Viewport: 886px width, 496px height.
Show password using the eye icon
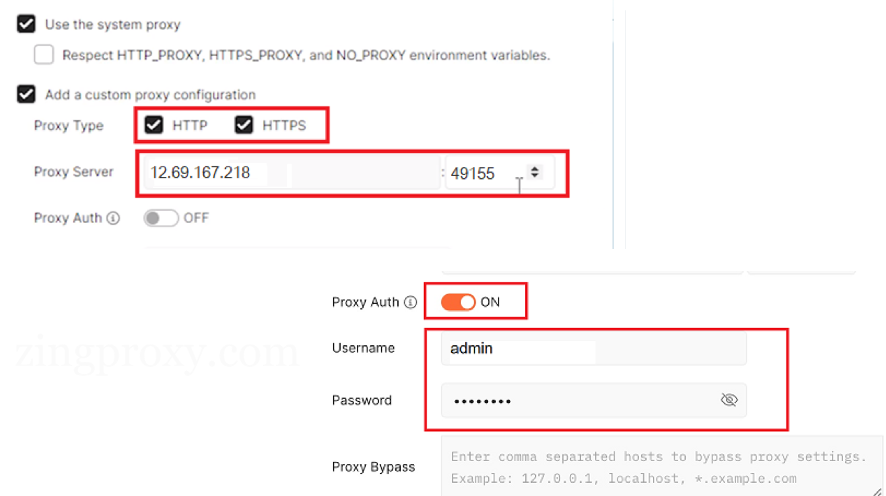point(729,400)
